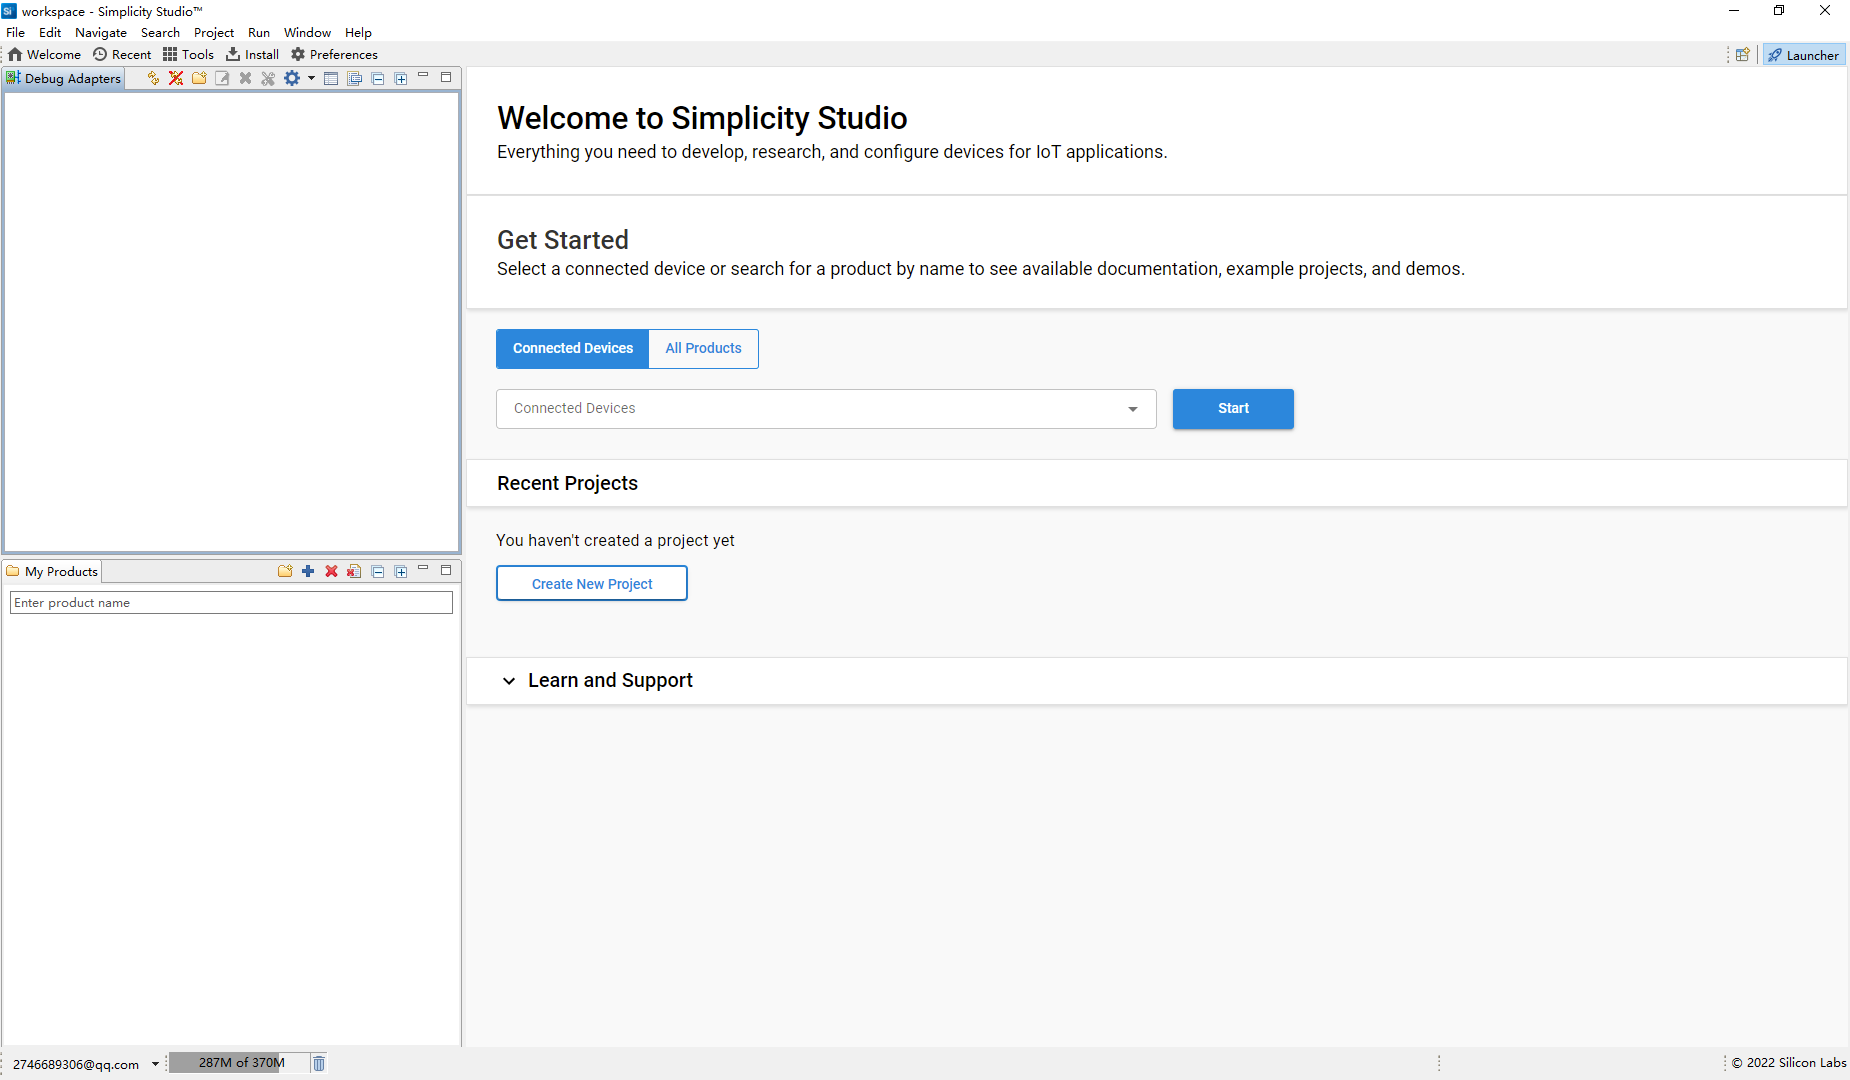The image size is (1850, 1080).
Task: Open the Project menu
Action: coord(214,33)
